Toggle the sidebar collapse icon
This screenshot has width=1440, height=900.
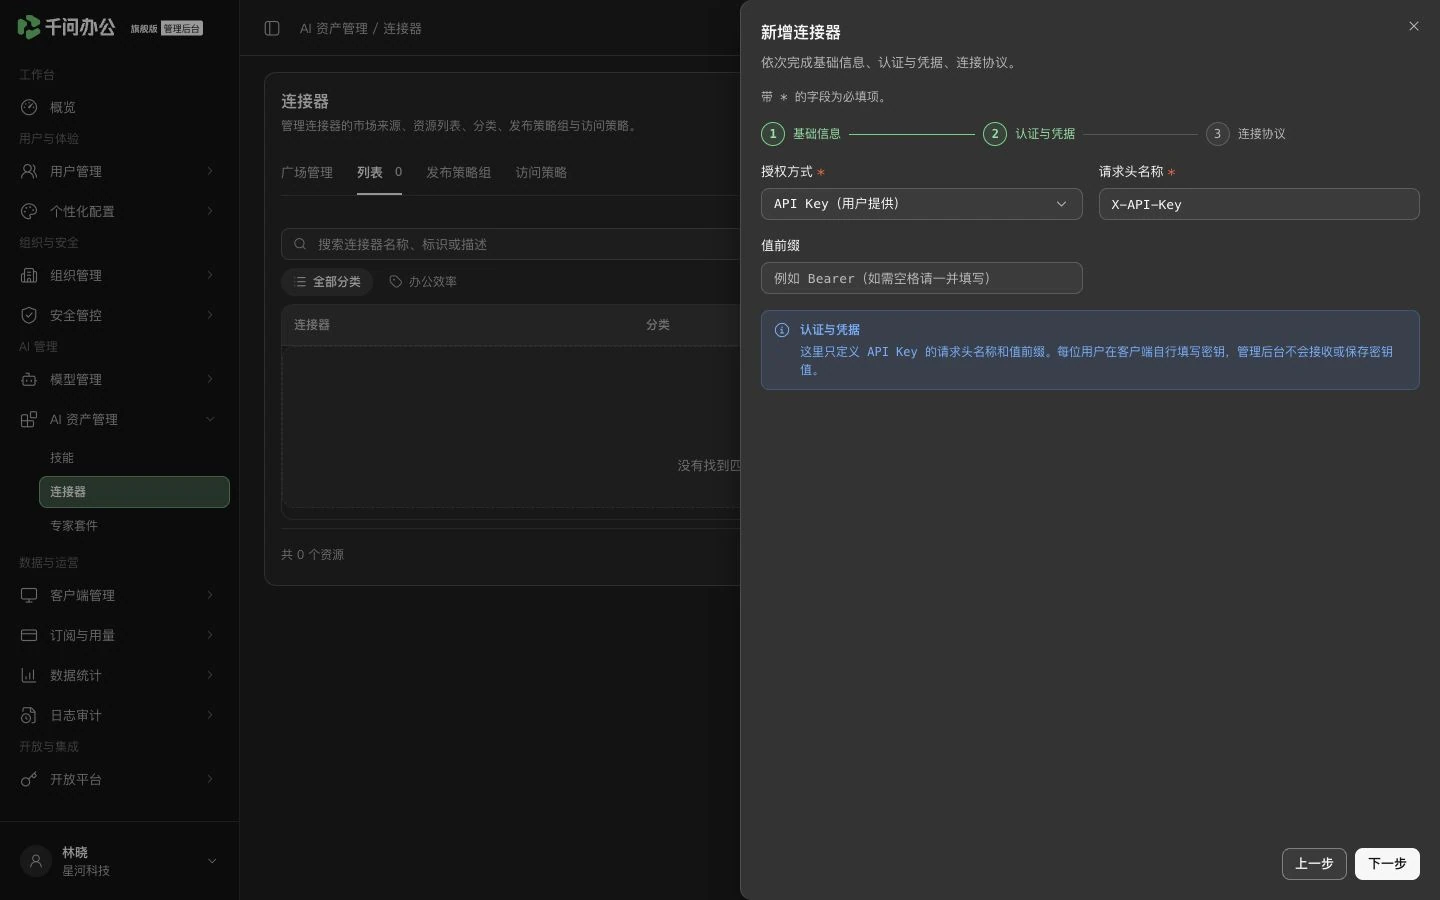[272, 28]
